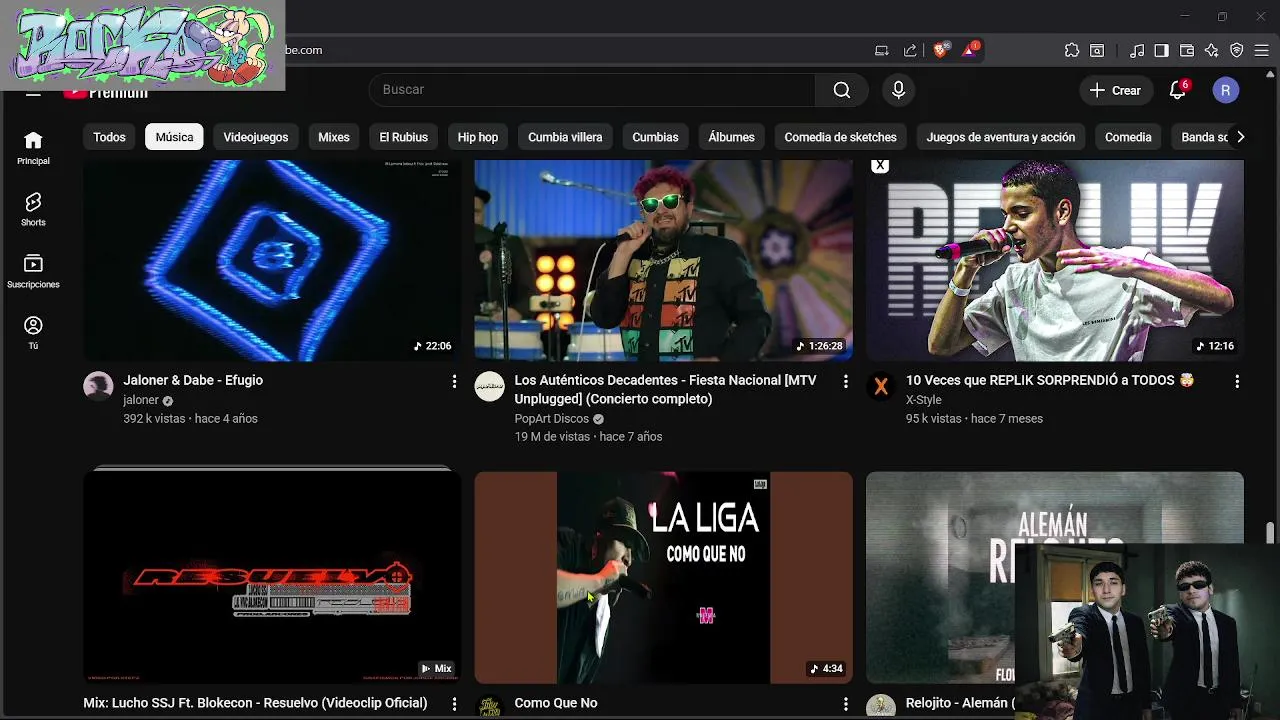
Task: Open Suscripciones in the sidebar
Action: [33, 271]
